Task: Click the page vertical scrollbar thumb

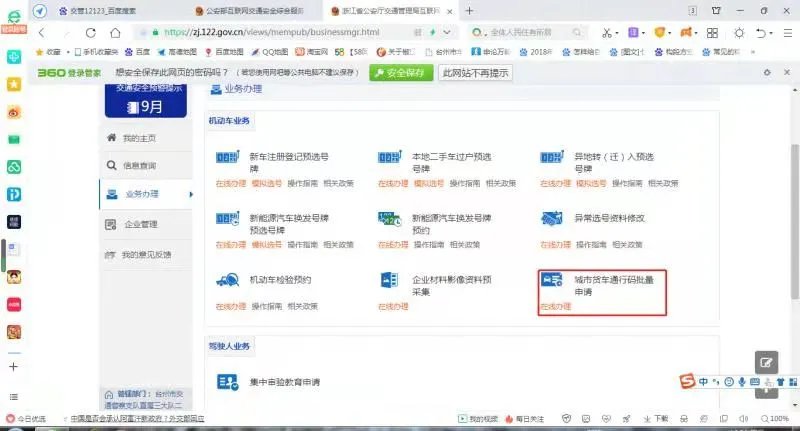Action: coord(794,221)
